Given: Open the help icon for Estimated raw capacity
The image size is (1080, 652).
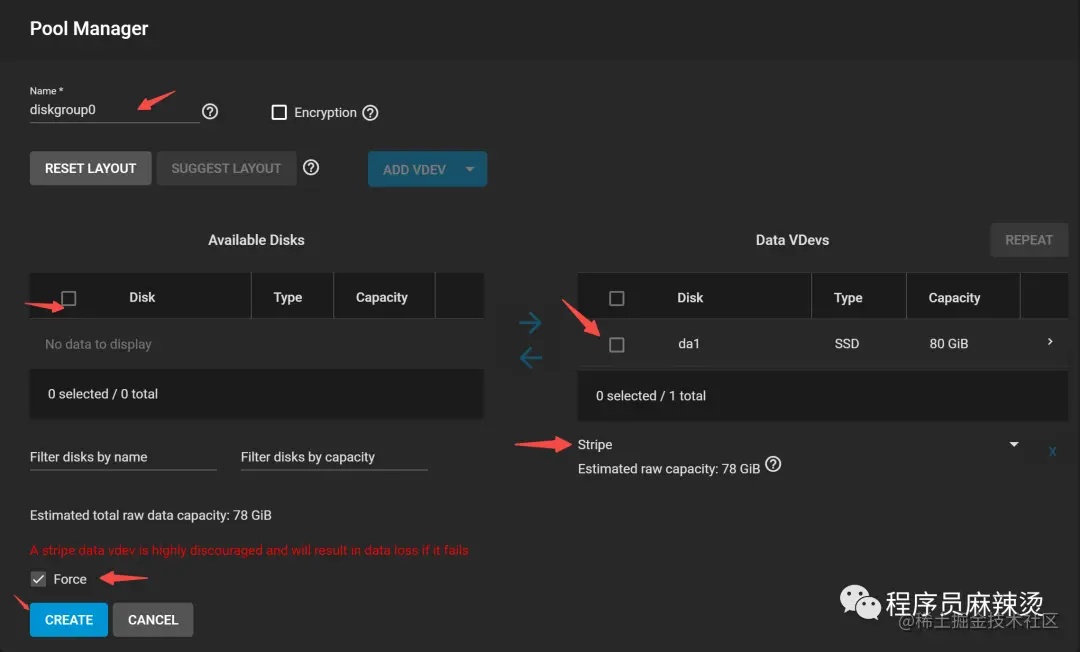Looking at the screenshot, I should pyautogui.click(x=773, y=465).
